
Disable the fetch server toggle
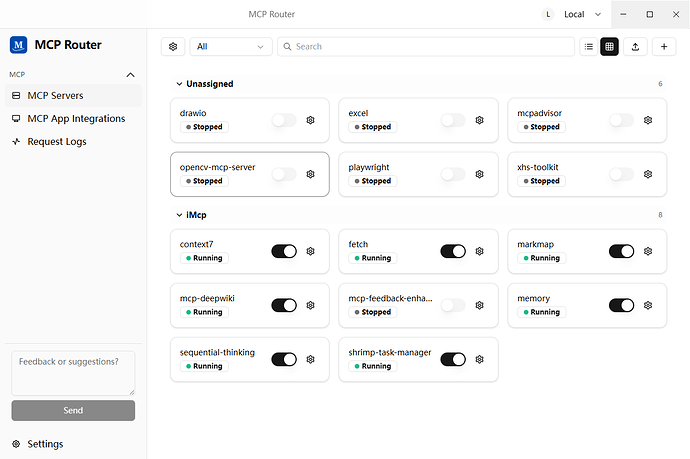tap(453, 251)
